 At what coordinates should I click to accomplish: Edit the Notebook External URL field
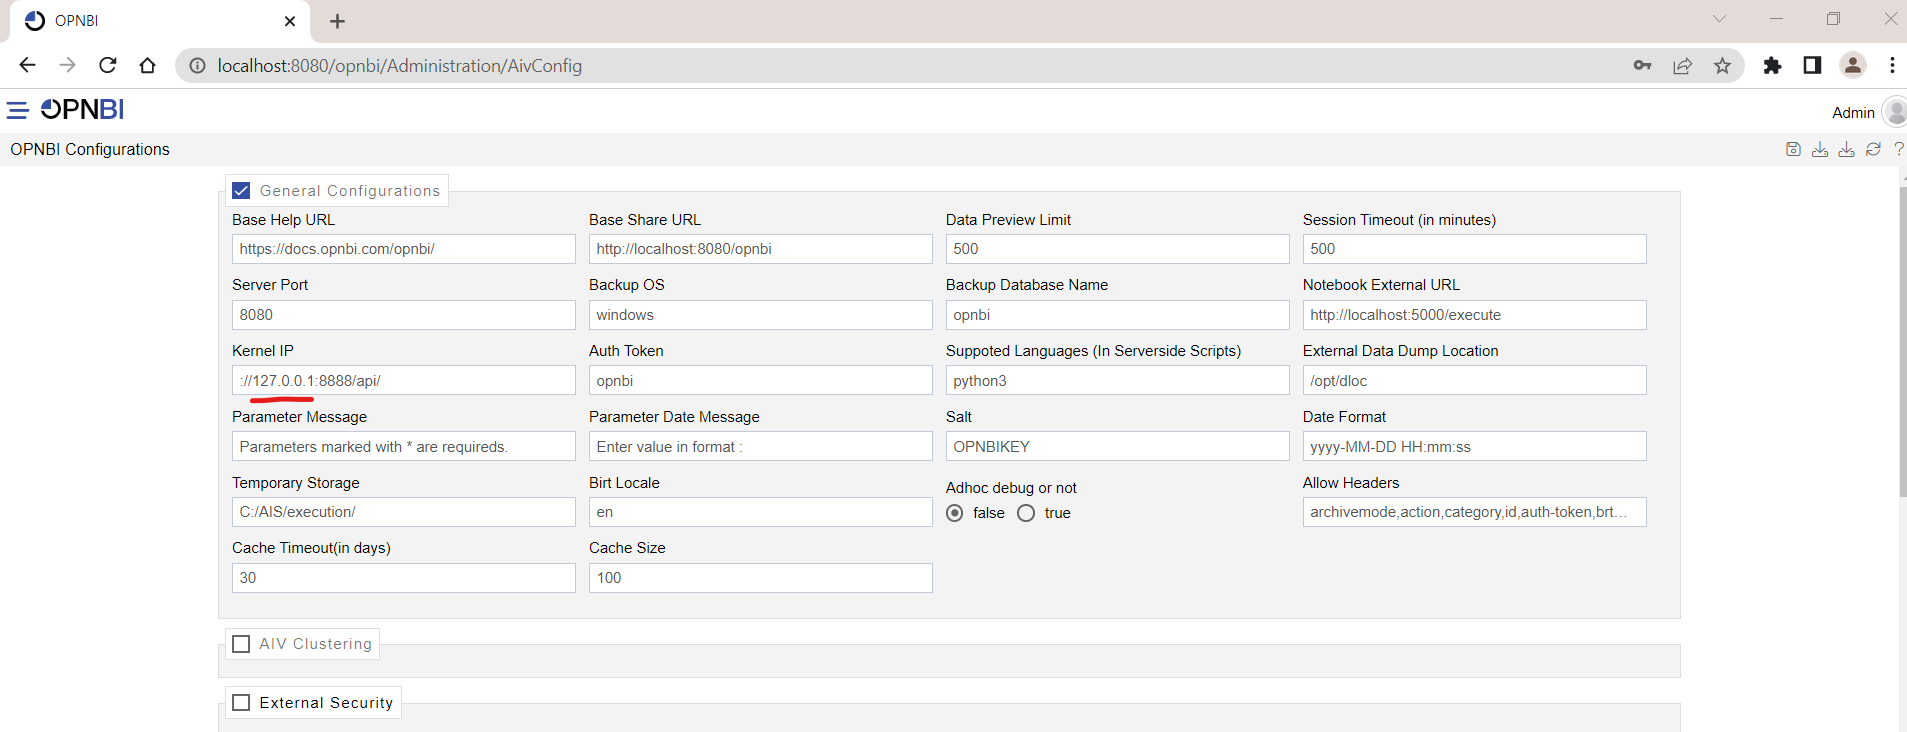click(x=1475, y=315)
